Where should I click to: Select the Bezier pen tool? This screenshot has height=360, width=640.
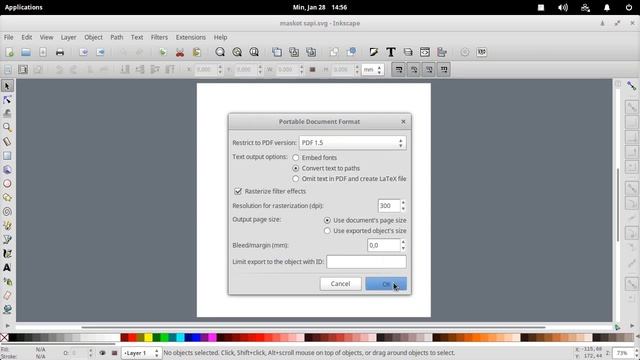[7, 240]
